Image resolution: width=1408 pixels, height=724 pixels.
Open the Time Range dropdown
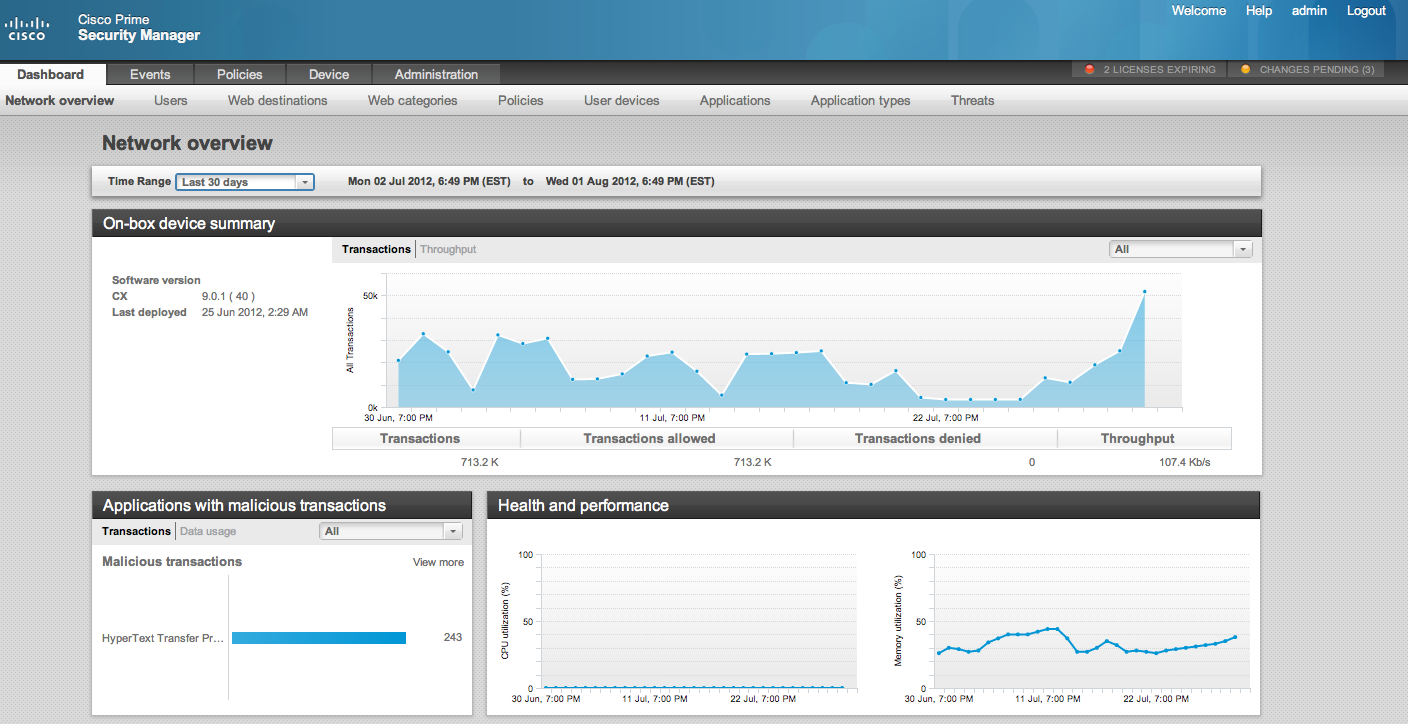click(x=245, y=182)
